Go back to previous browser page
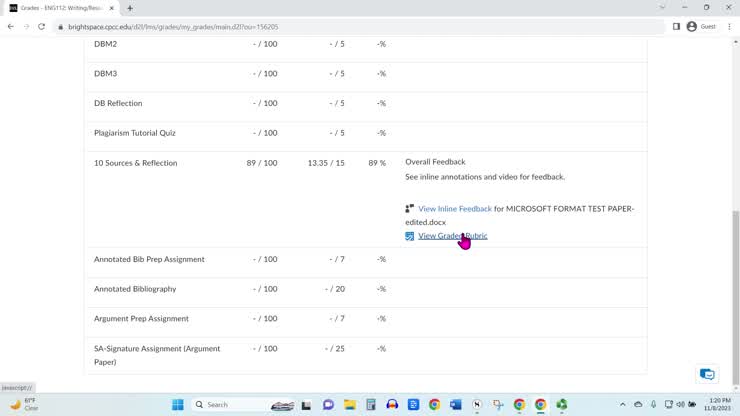Image resolution: width=740 pixels, height=416 pixels. pos(10,27)
